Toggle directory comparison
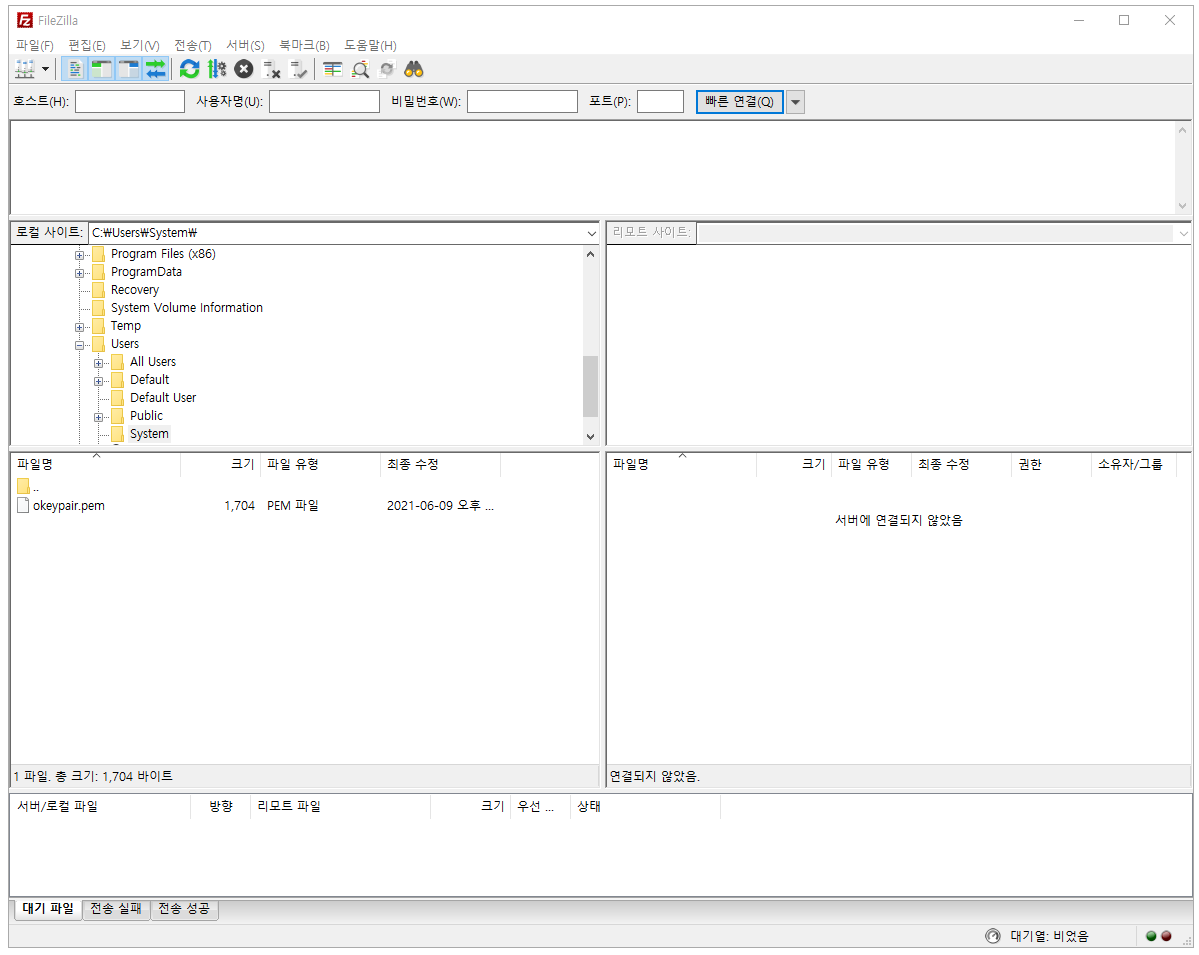 (x=359, y=70)
